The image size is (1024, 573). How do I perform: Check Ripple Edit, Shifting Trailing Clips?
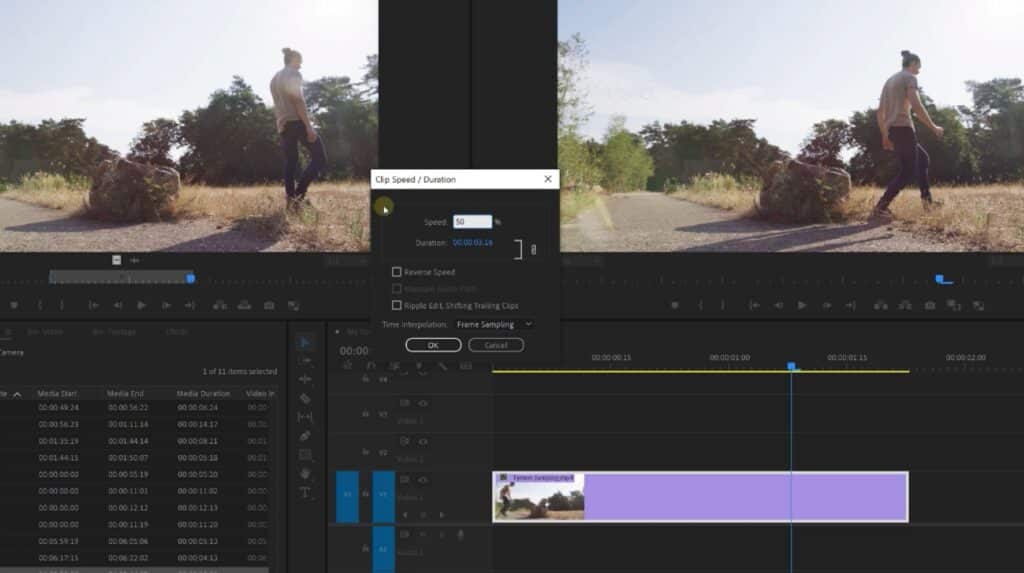click(x=397, y=305)
